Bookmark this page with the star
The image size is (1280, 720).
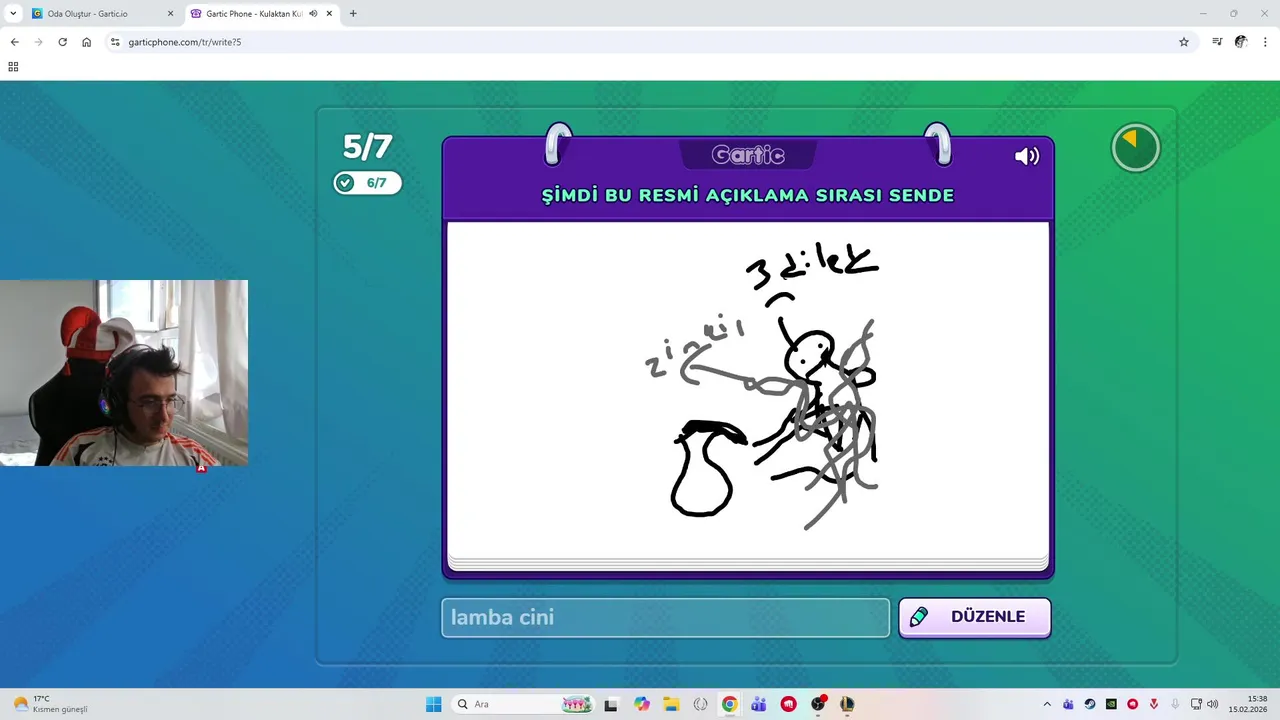(x=1184, y=42)
